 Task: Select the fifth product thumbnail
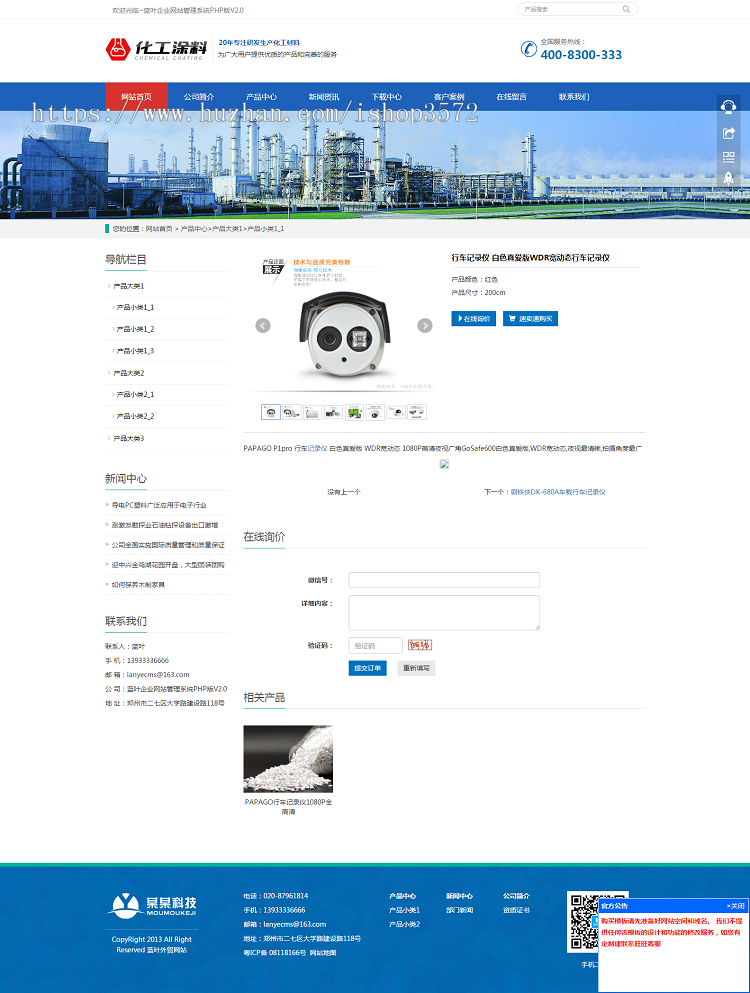354,412
